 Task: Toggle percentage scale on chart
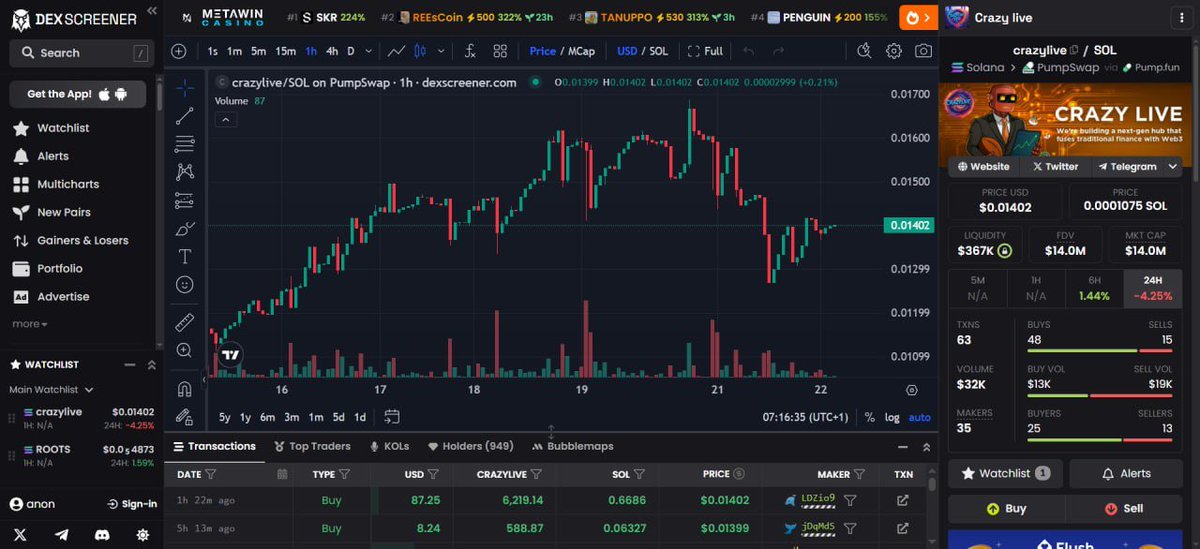pyautogui.click(x=869, y=417)
